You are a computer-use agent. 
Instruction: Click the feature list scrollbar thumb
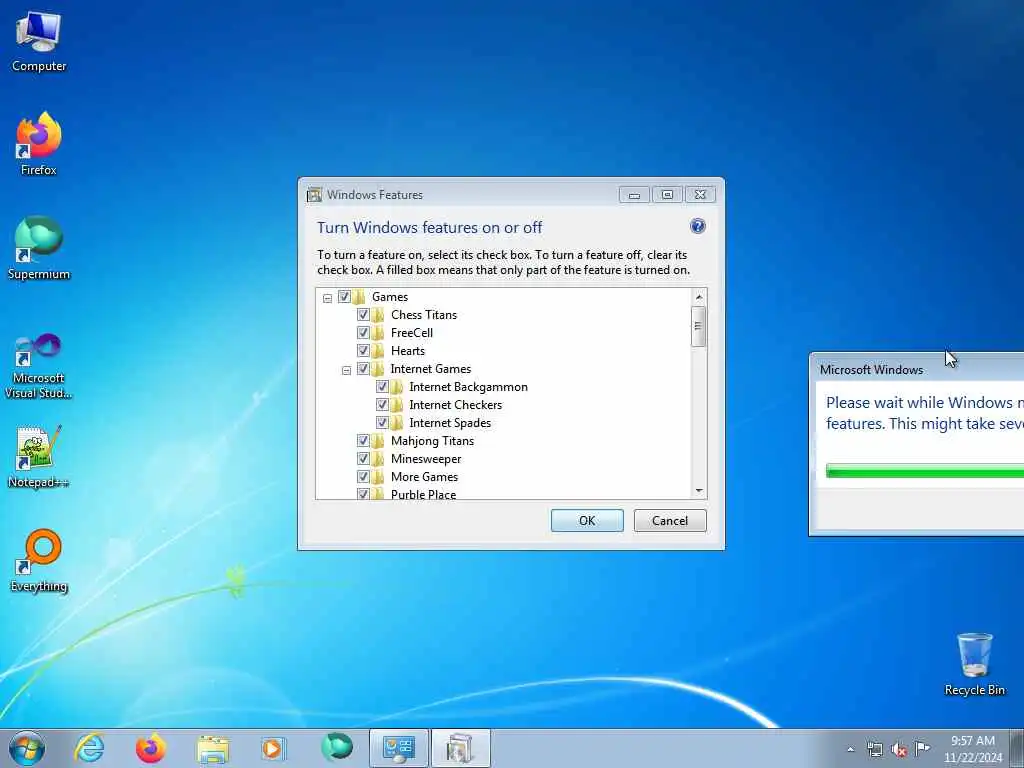pyautogui.click(x=698, y=326)
